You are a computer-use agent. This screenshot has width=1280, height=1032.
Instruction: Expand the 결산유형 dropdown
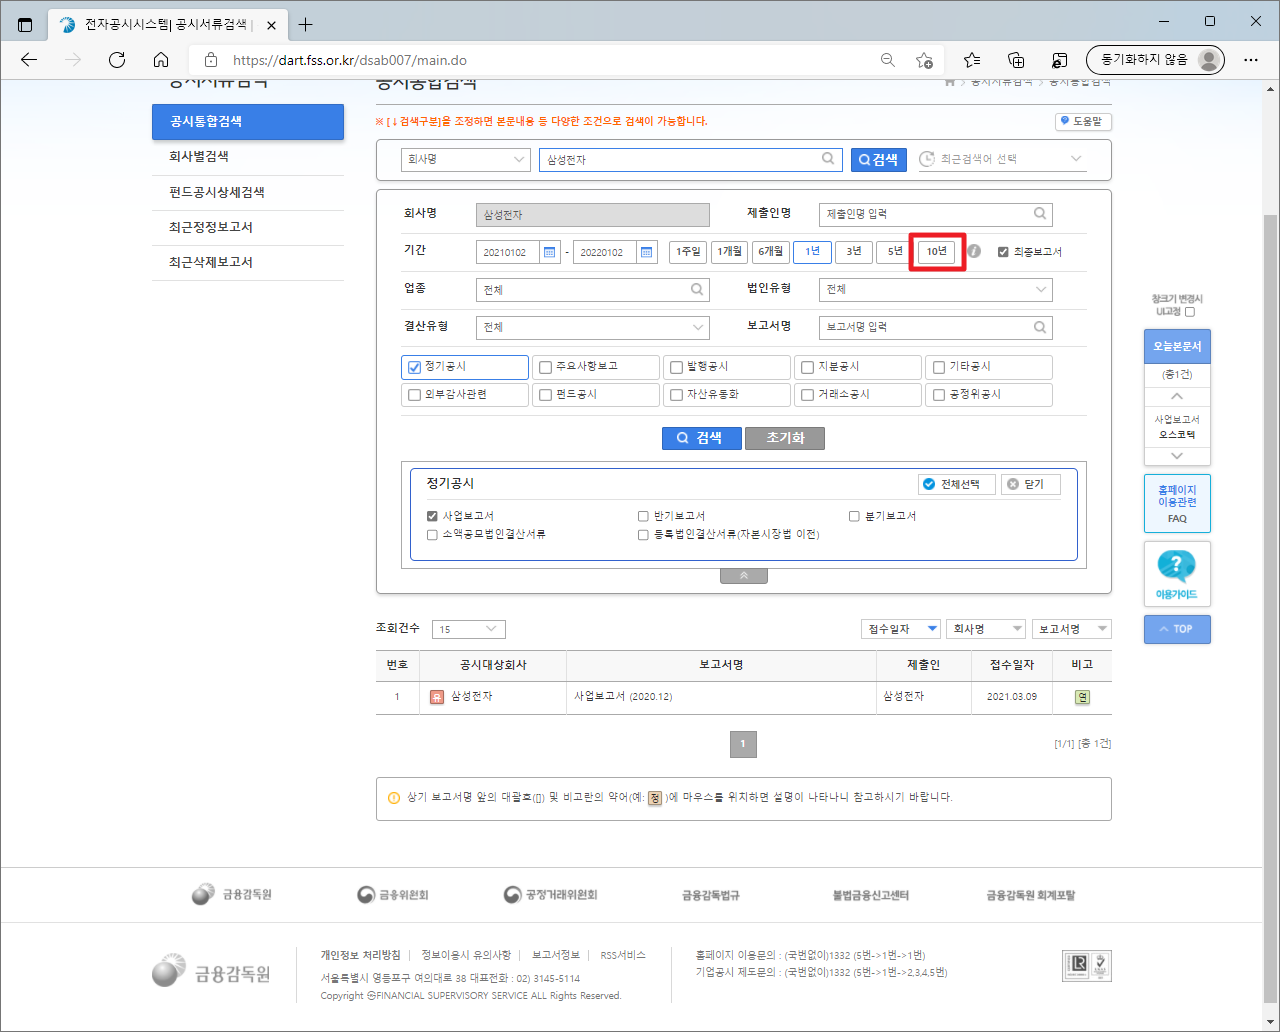[x=592, y=327]
